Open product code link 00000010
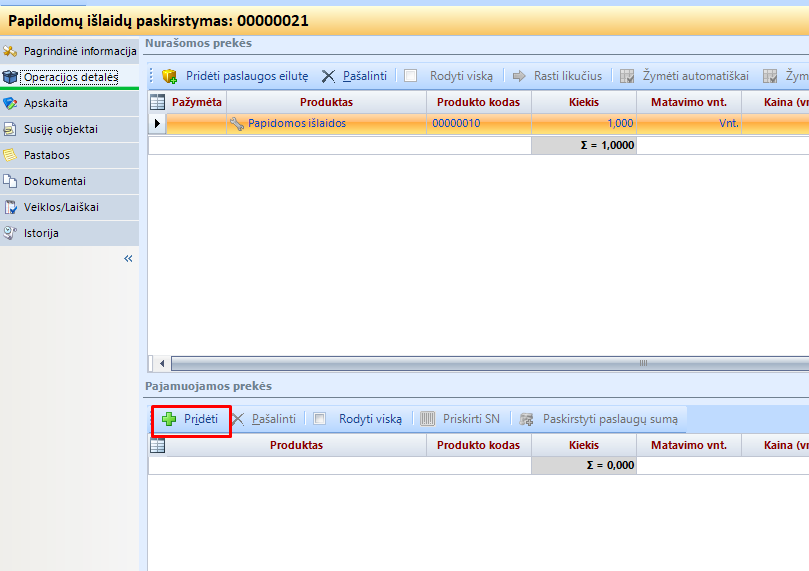Screen dimensions: 809x571 tap(456, 124)
